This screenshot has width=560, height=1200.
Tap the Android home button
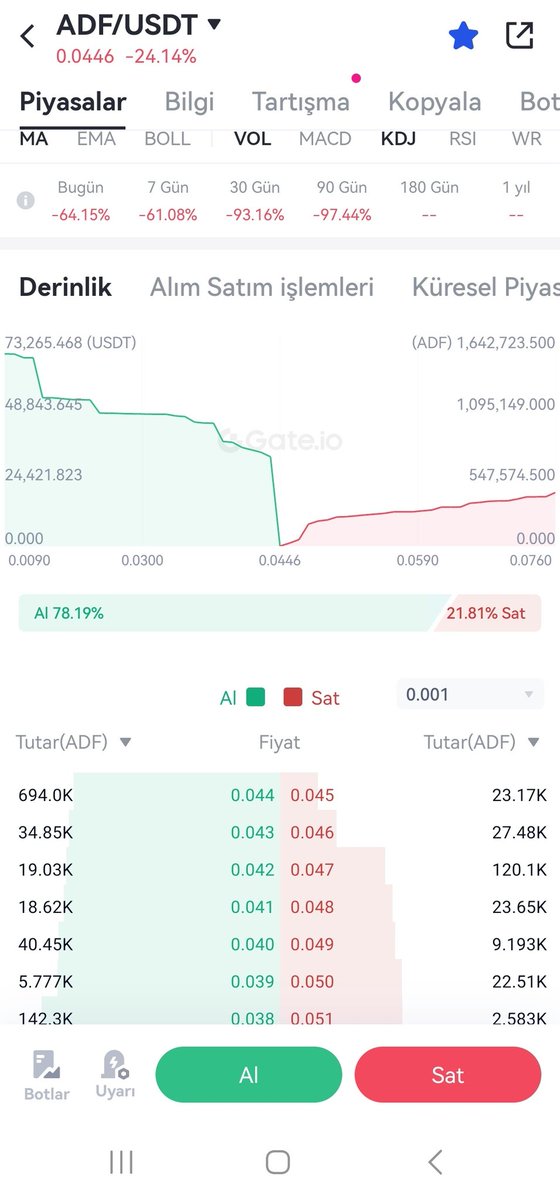click(278, 1162)
